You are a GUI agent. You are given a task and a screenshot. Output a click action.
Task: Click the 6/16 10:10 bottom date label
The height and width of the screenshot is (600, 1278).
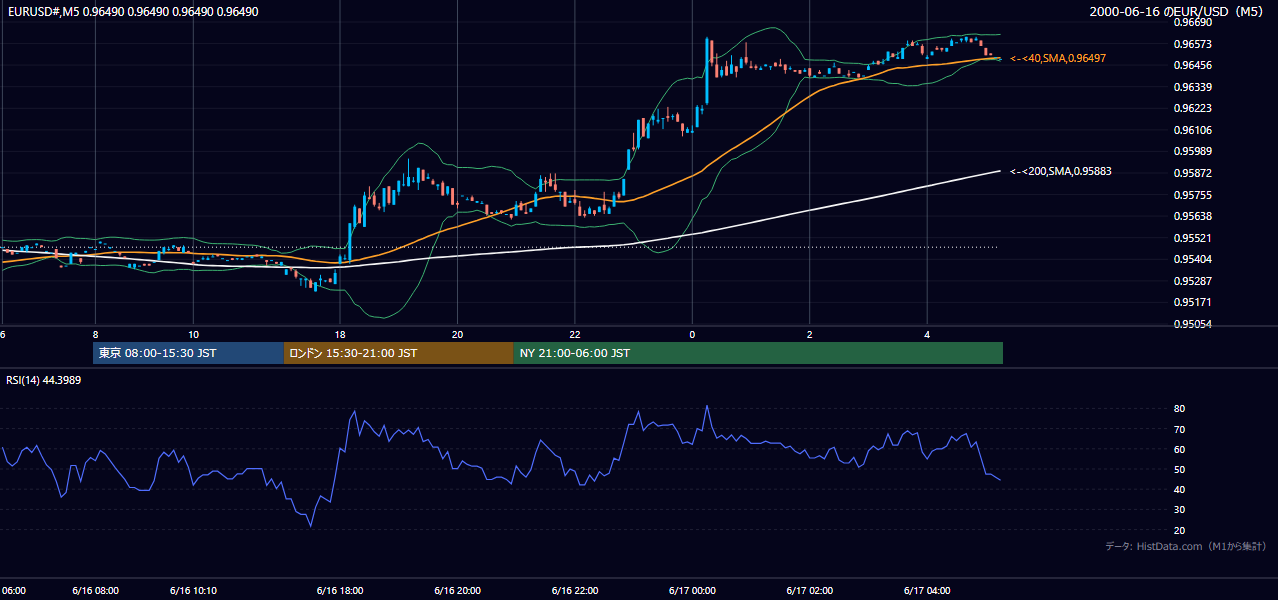(193, 590)
